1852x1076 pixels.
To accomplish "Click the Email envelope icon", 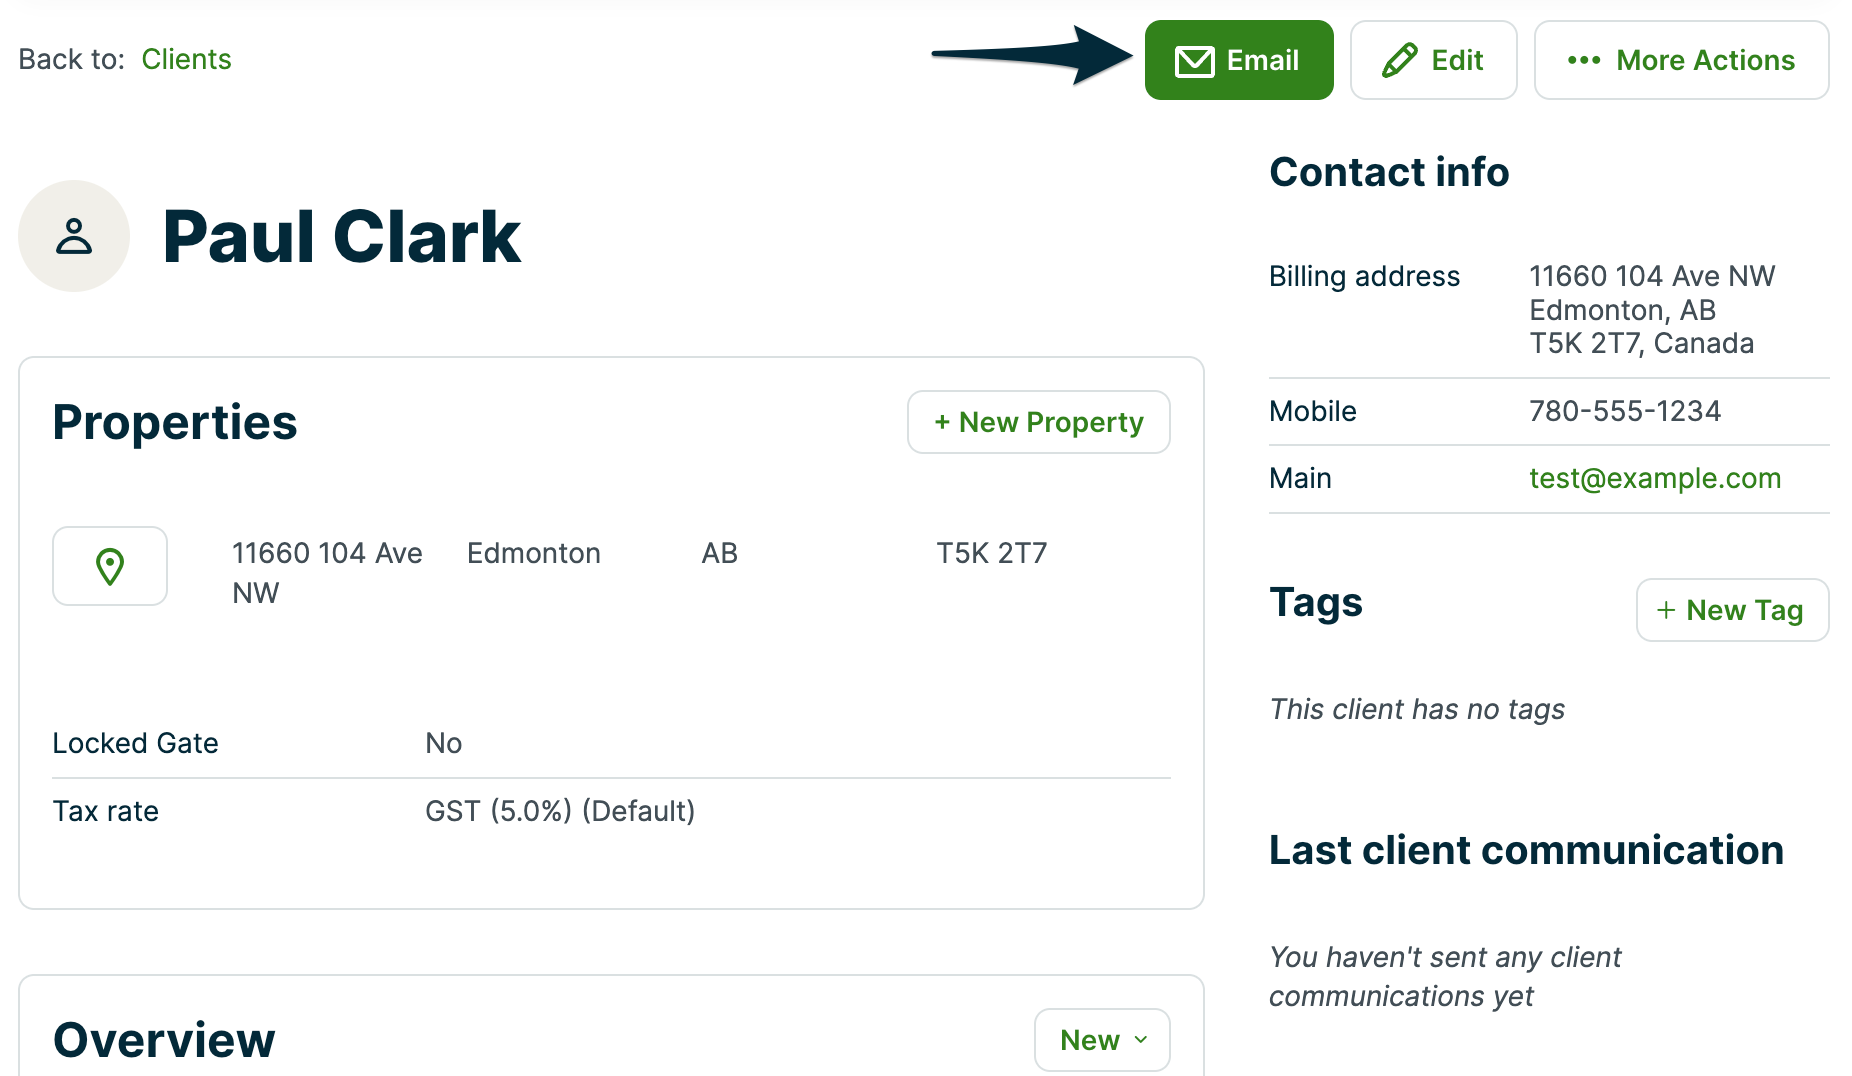I will (1194, 61).
